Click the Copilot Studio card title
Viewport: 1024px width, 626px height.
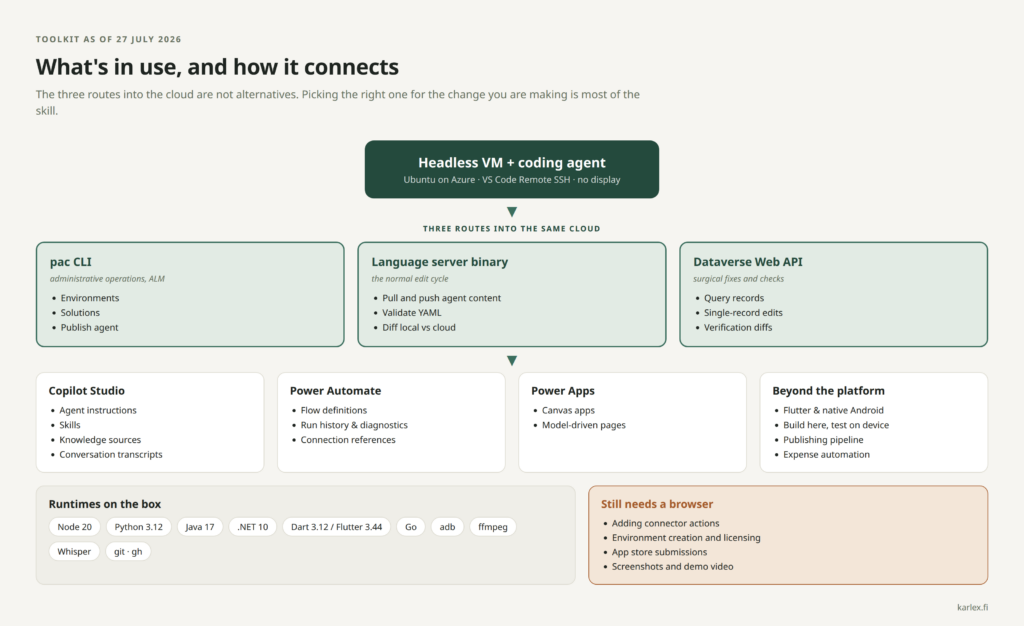tap(86, 390)
